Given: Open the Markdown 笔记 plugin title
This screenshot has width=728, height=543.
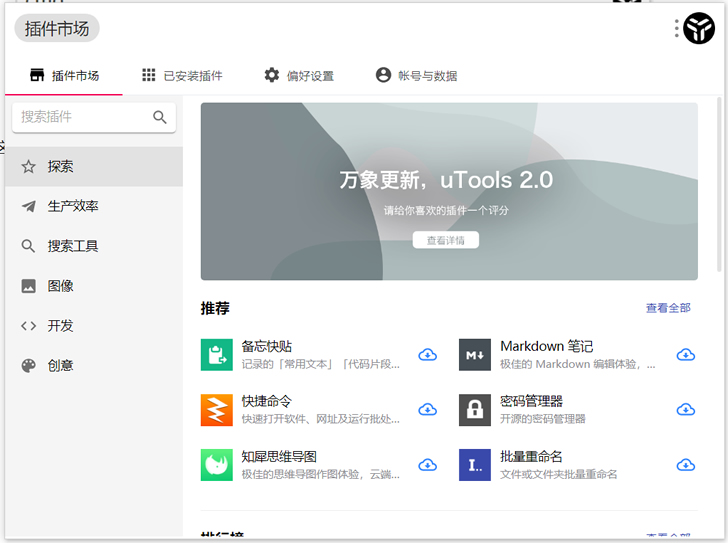Looking at the screenshot, I should pos(546,346).
